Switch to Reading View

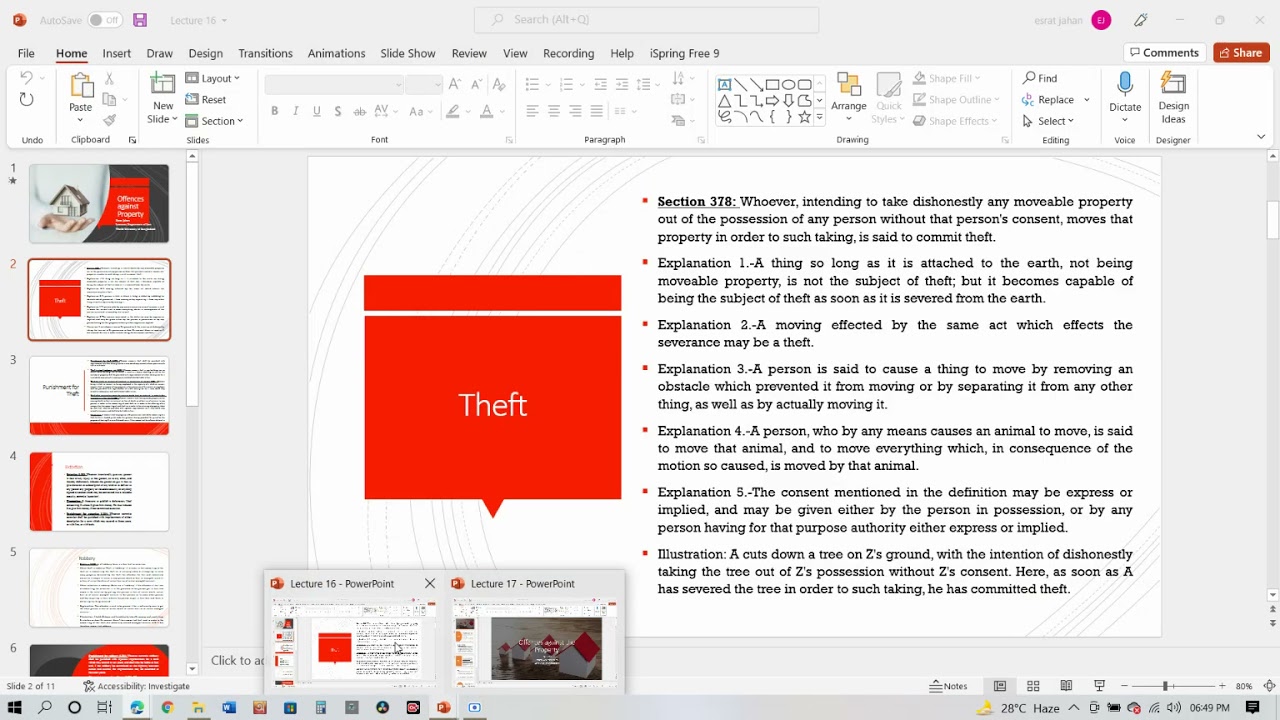point(1066,686)
